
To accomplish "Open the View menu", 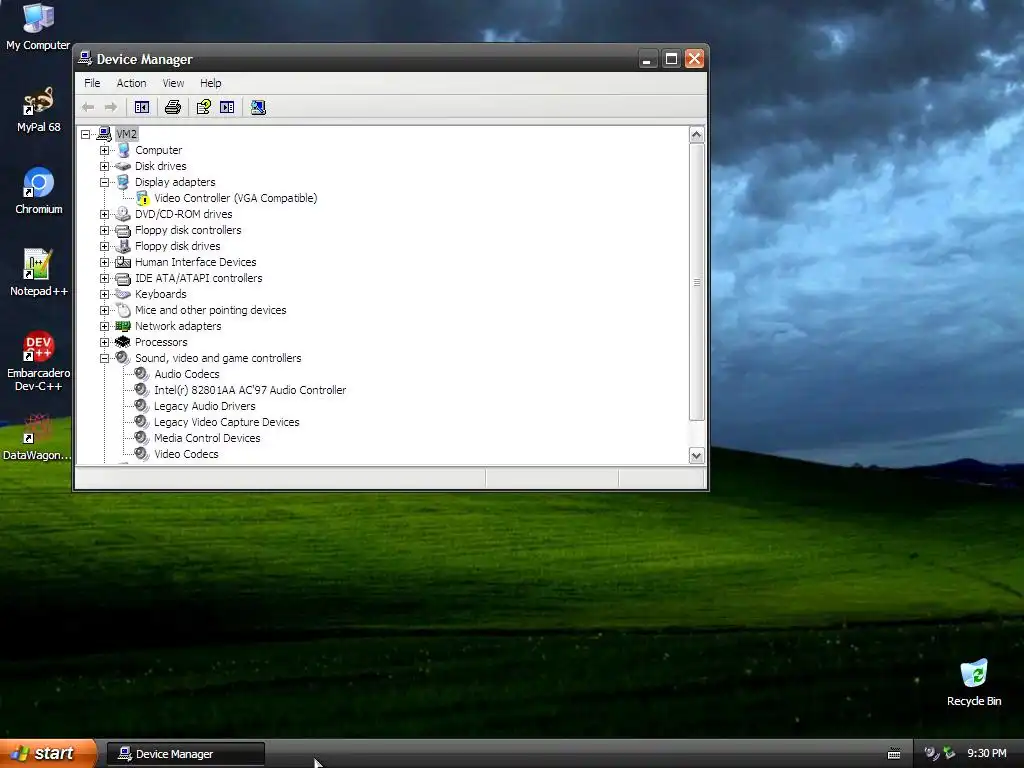I will (x=173, y=83).
